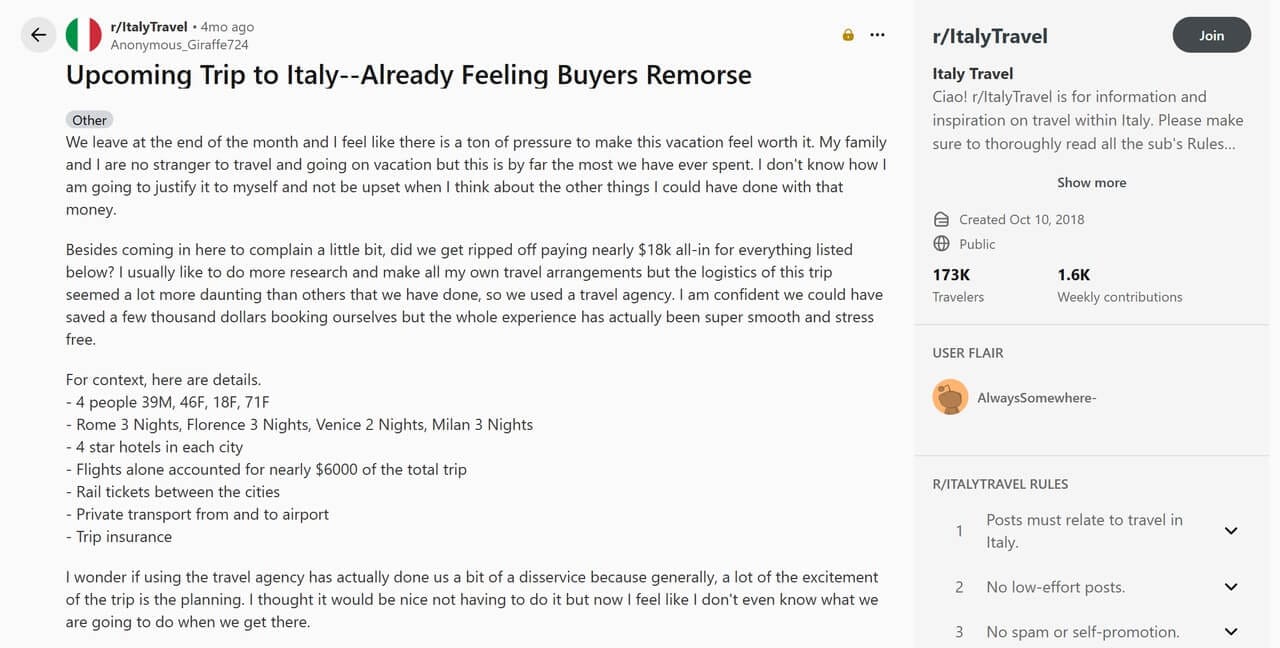Join the r/ItalyTravel community
This screenshot has height=648, width=1280.
[x=1211, y=35]
